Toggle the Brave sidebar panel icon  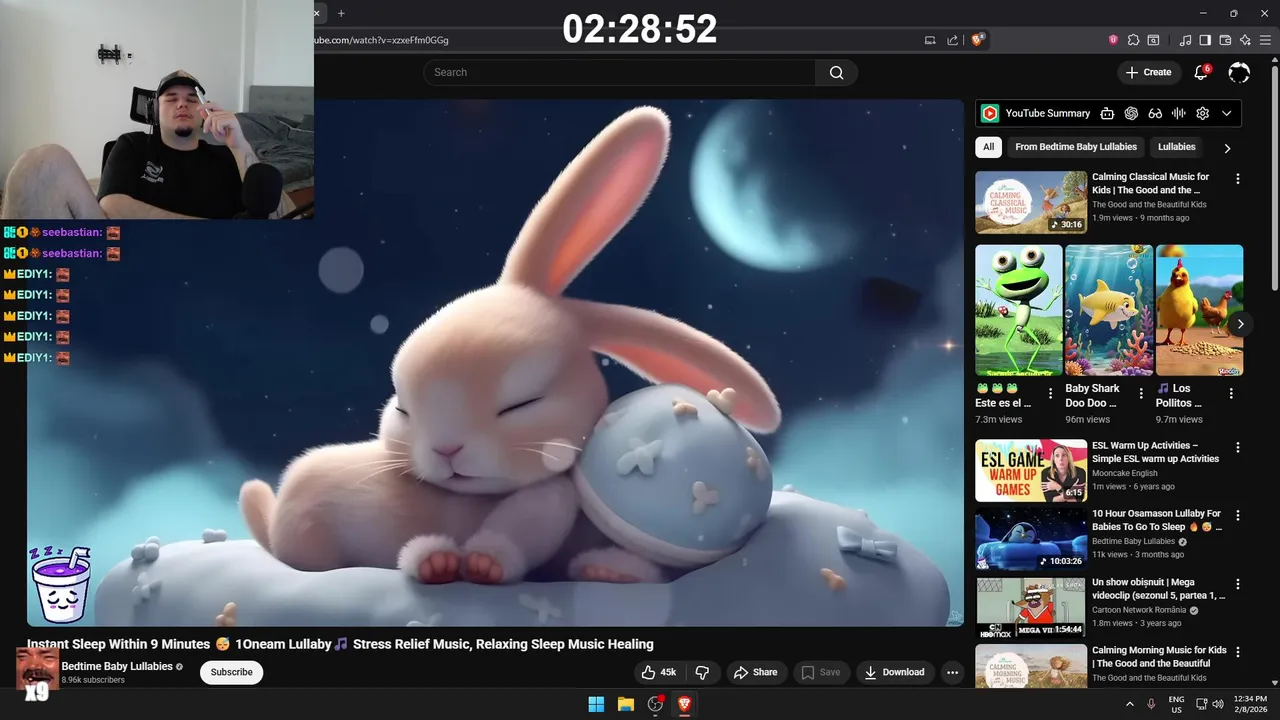[1205, 40]
